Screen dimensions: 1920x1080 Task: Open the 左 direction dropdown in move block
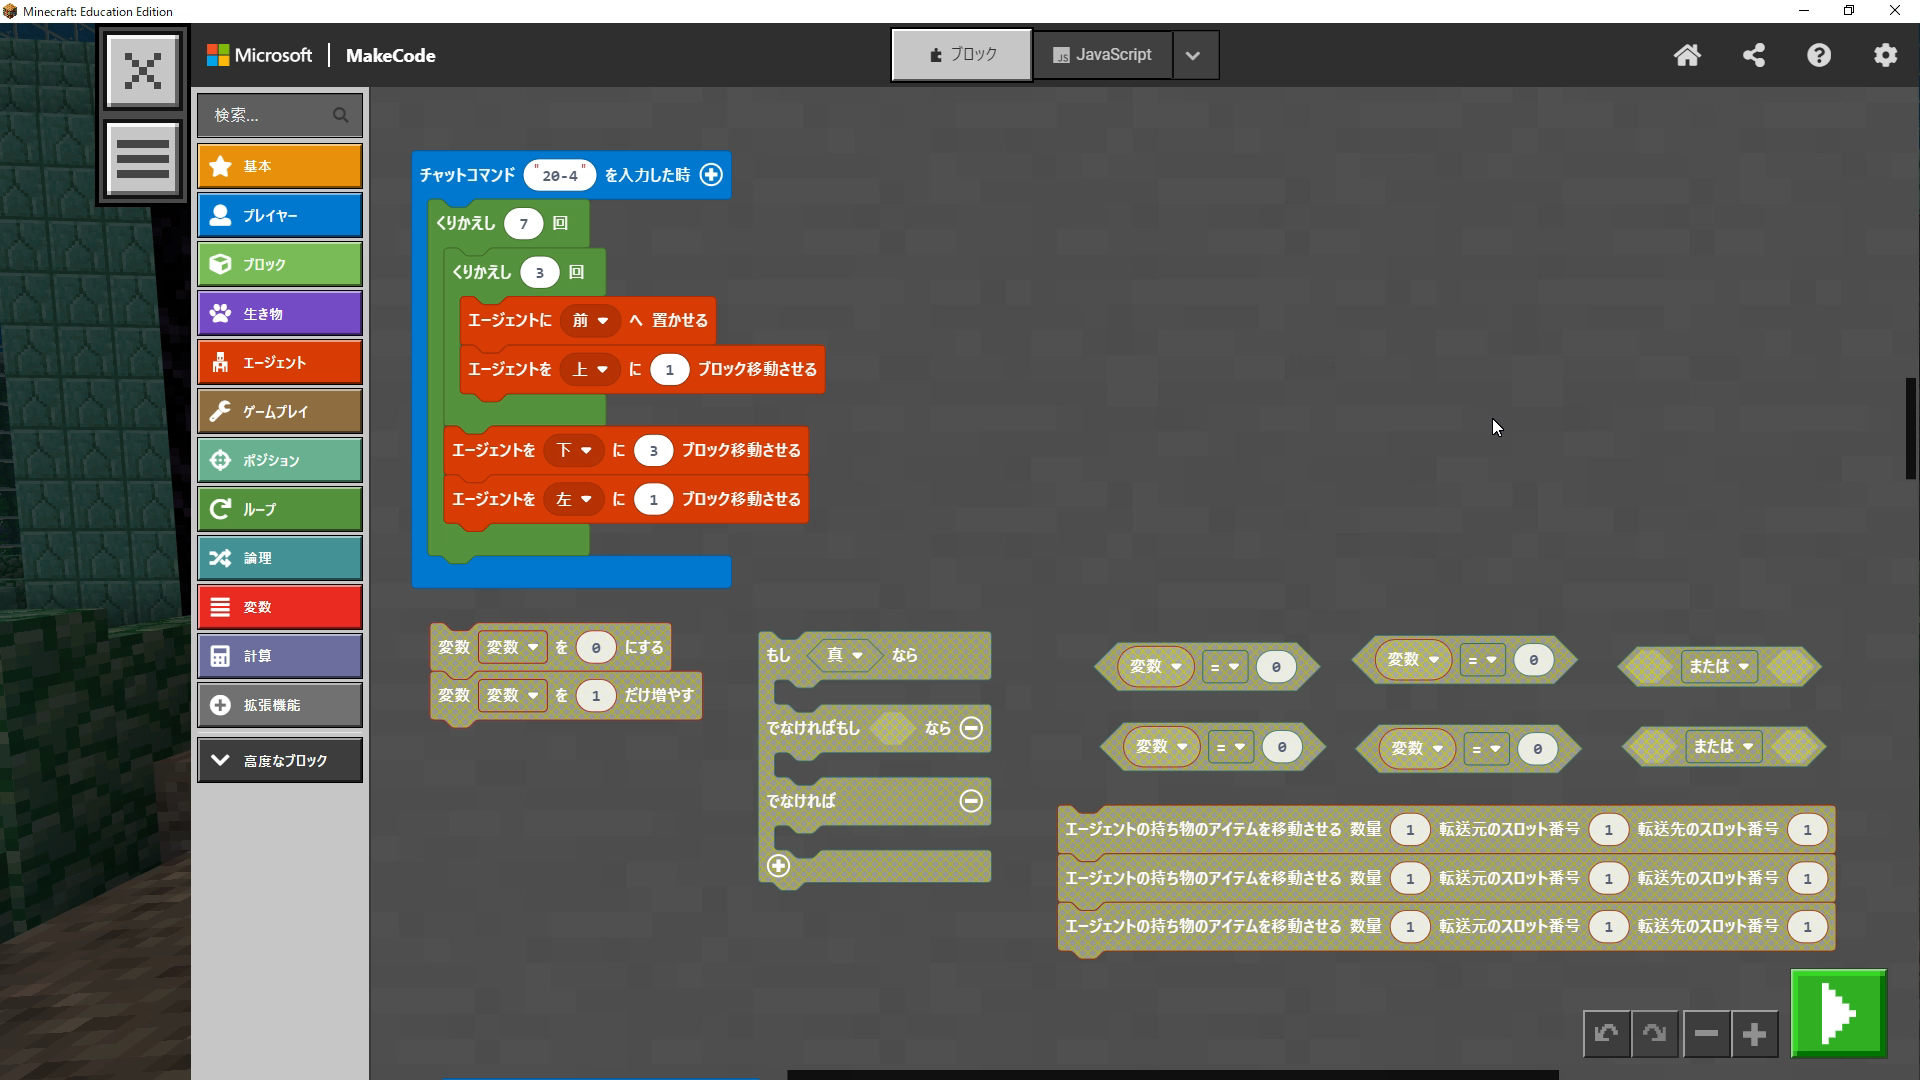tap(574, 499)
